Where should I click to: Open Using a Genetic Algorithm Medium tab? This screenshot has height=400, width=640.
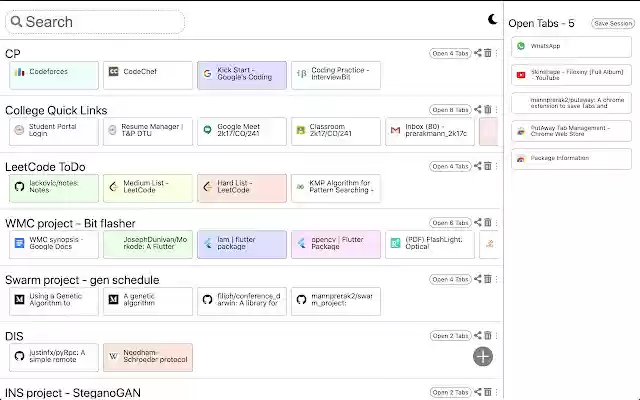(54, 301)
